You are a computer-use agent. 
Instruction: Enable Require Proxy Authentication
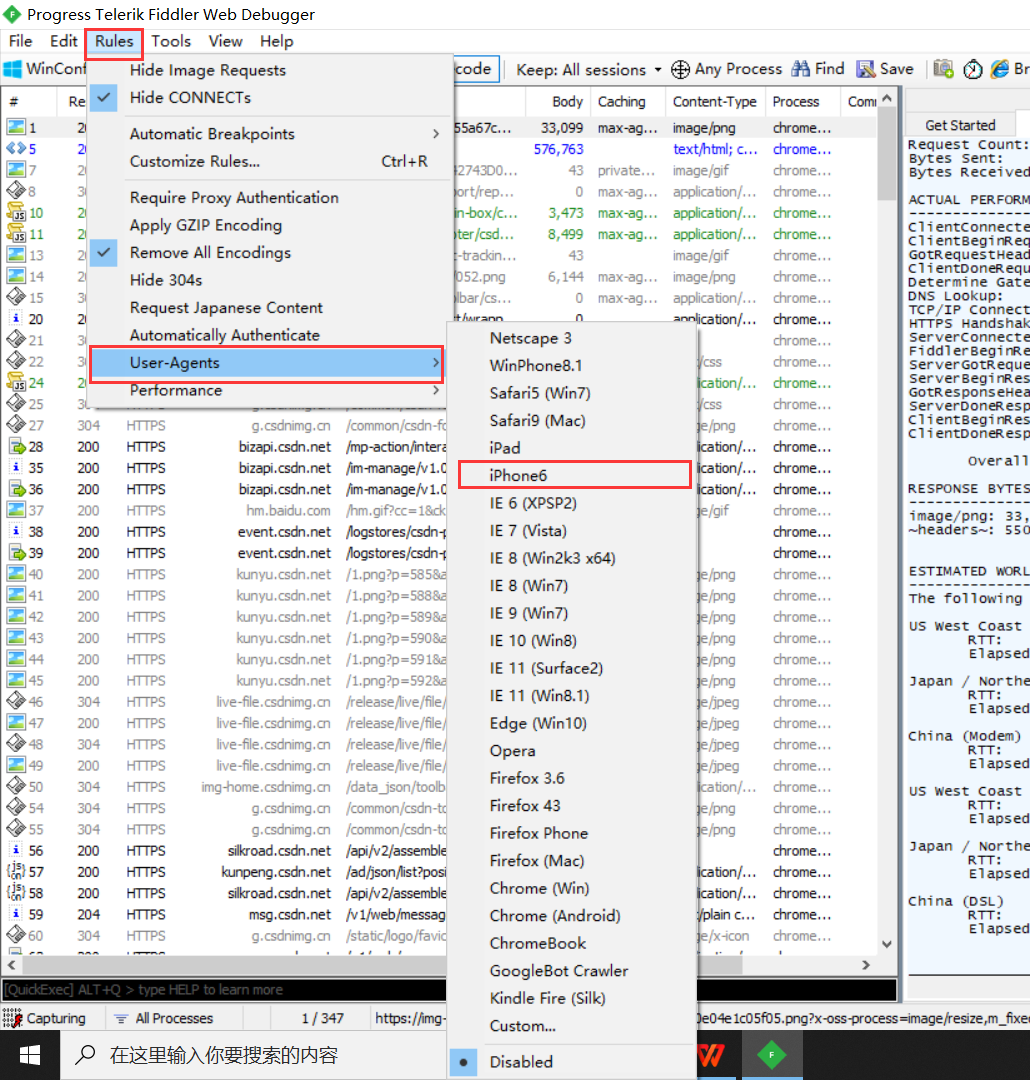(x=270, y=197)
